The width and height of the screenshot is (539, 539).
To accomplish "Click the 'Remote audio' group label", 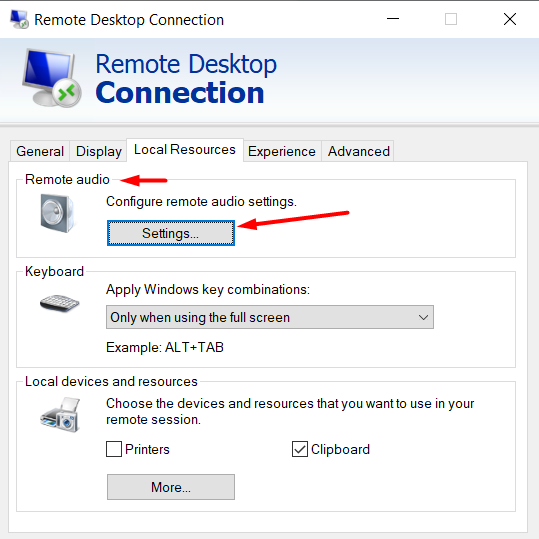I will tap(67, 179).
